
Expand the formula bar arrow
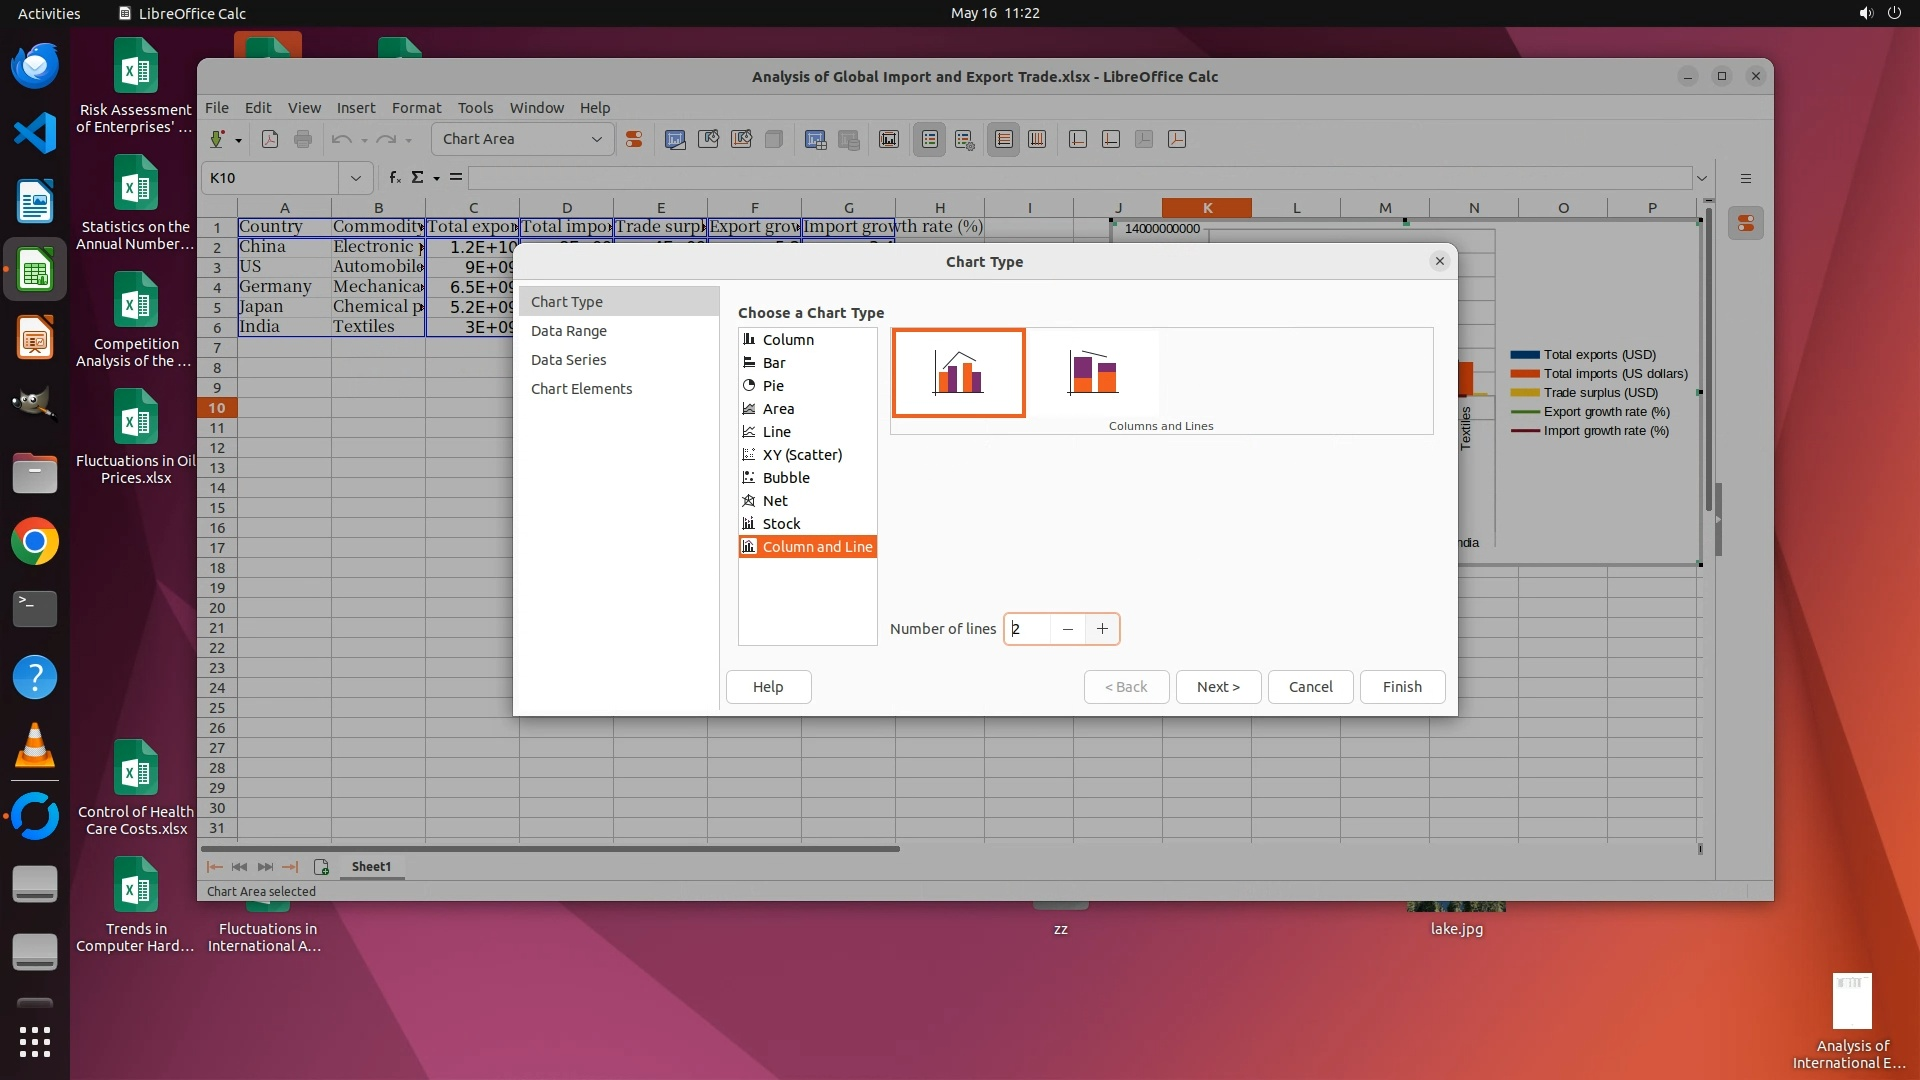(1701, 178)
